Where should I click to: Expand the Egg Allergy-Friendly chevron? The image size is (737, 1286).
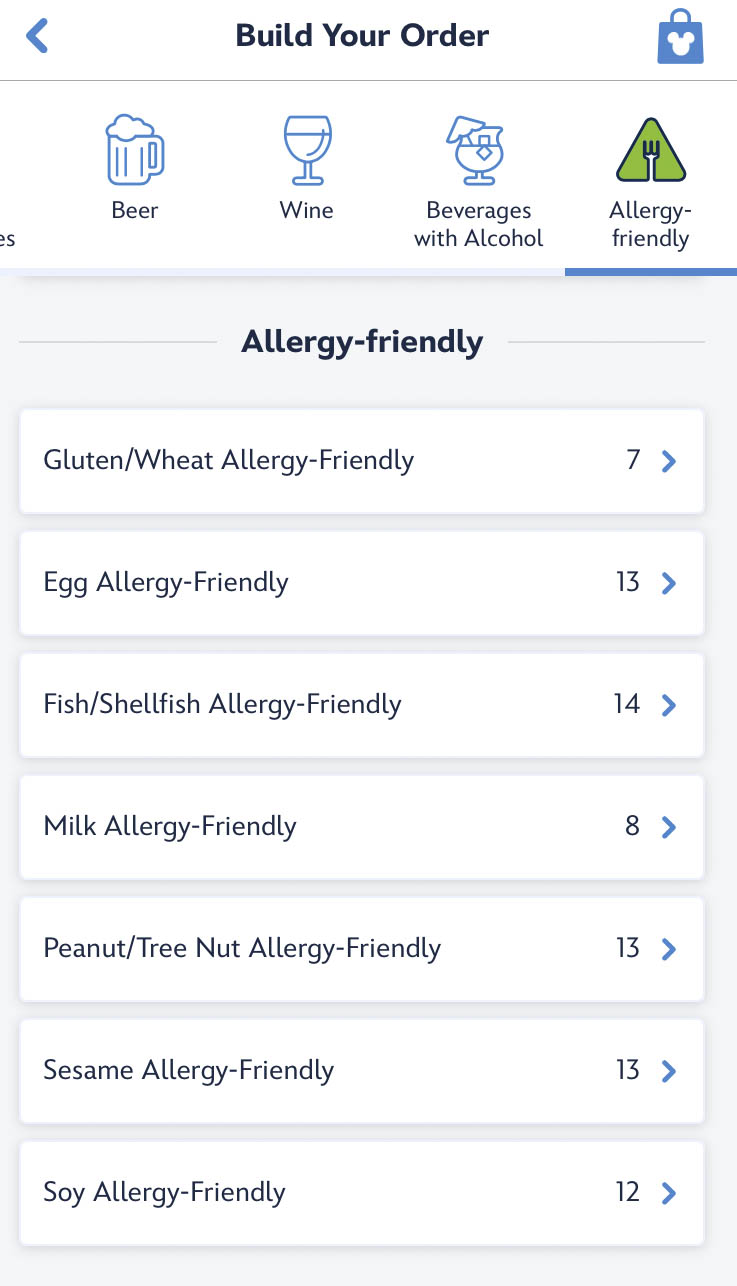[669, 583]
